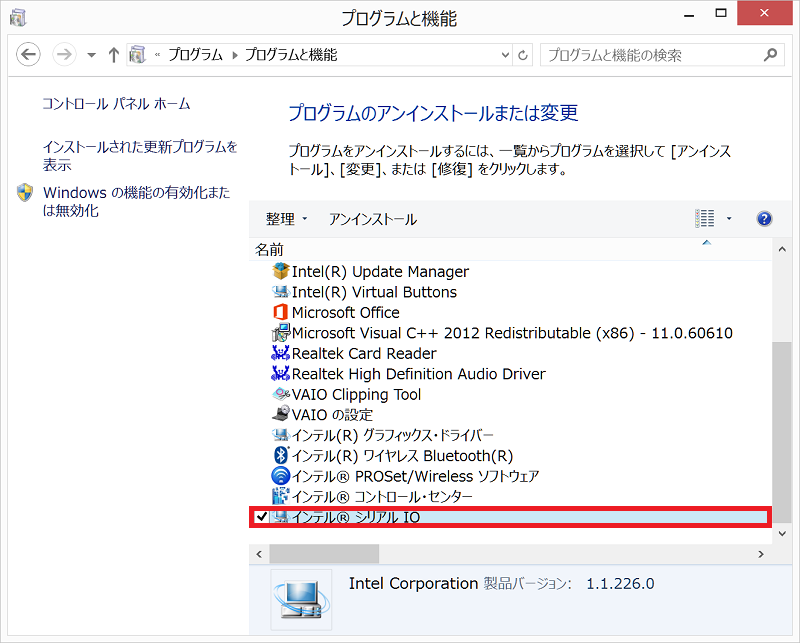800x643 pixels.
Task: Click the Realtek Card Reader crab icon
Action: pos(280,353)
